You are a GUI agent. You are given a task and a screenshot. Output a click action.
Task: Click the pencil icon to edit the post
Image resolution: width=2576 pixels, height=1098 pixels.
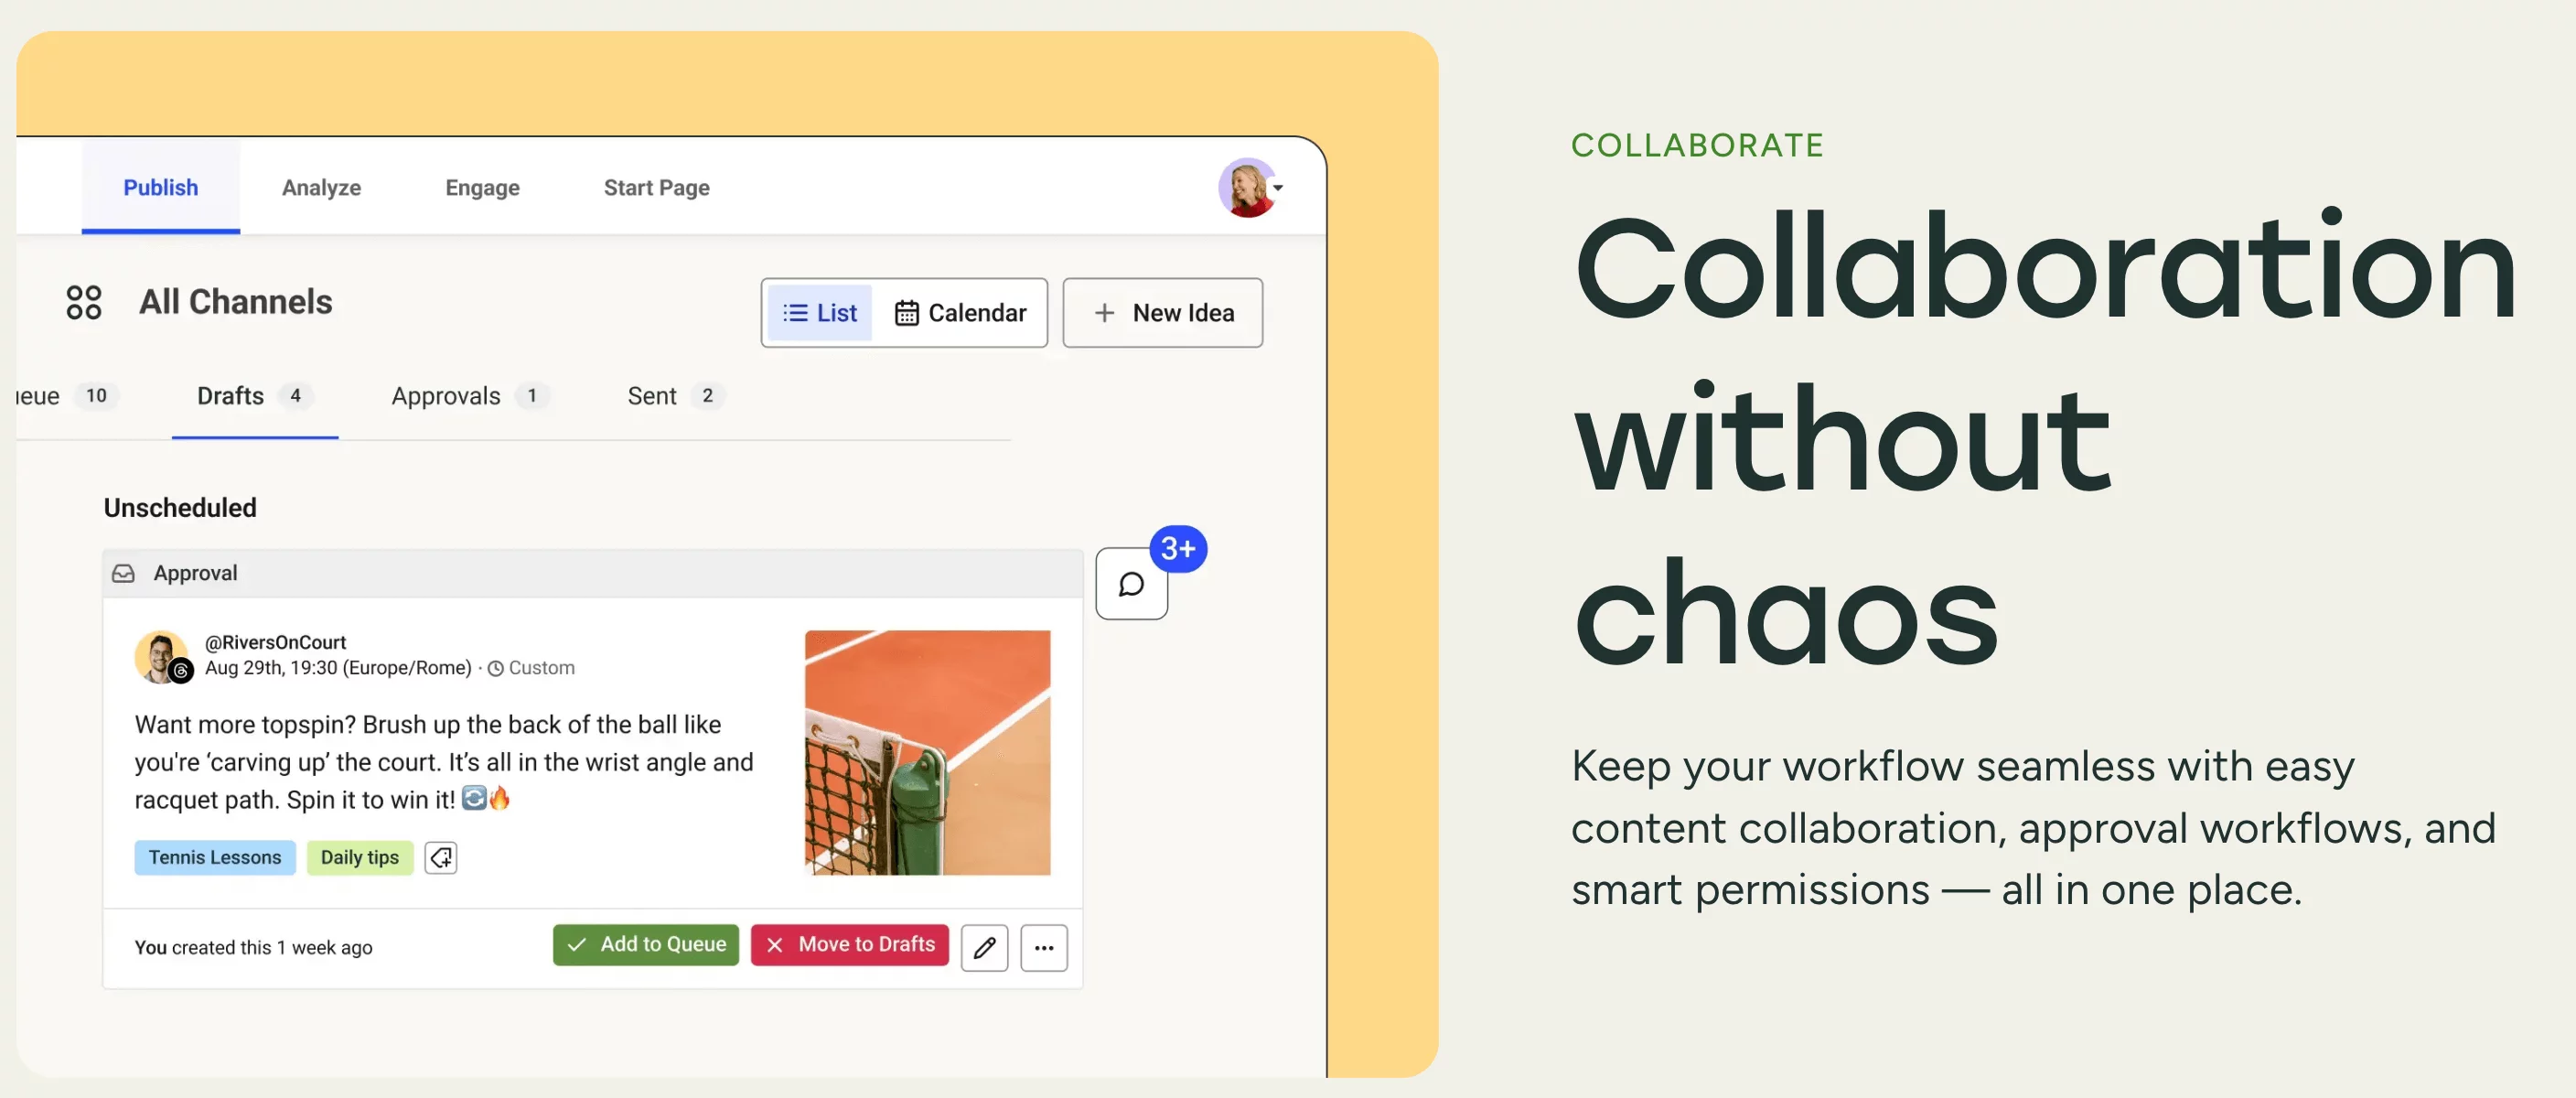click(984, 947)
